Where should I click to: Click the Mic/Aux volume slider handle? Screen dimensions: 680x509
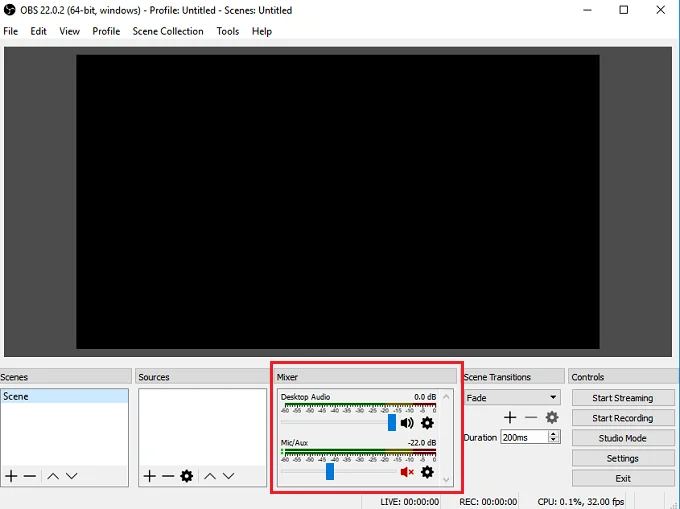tap(330, 472)
